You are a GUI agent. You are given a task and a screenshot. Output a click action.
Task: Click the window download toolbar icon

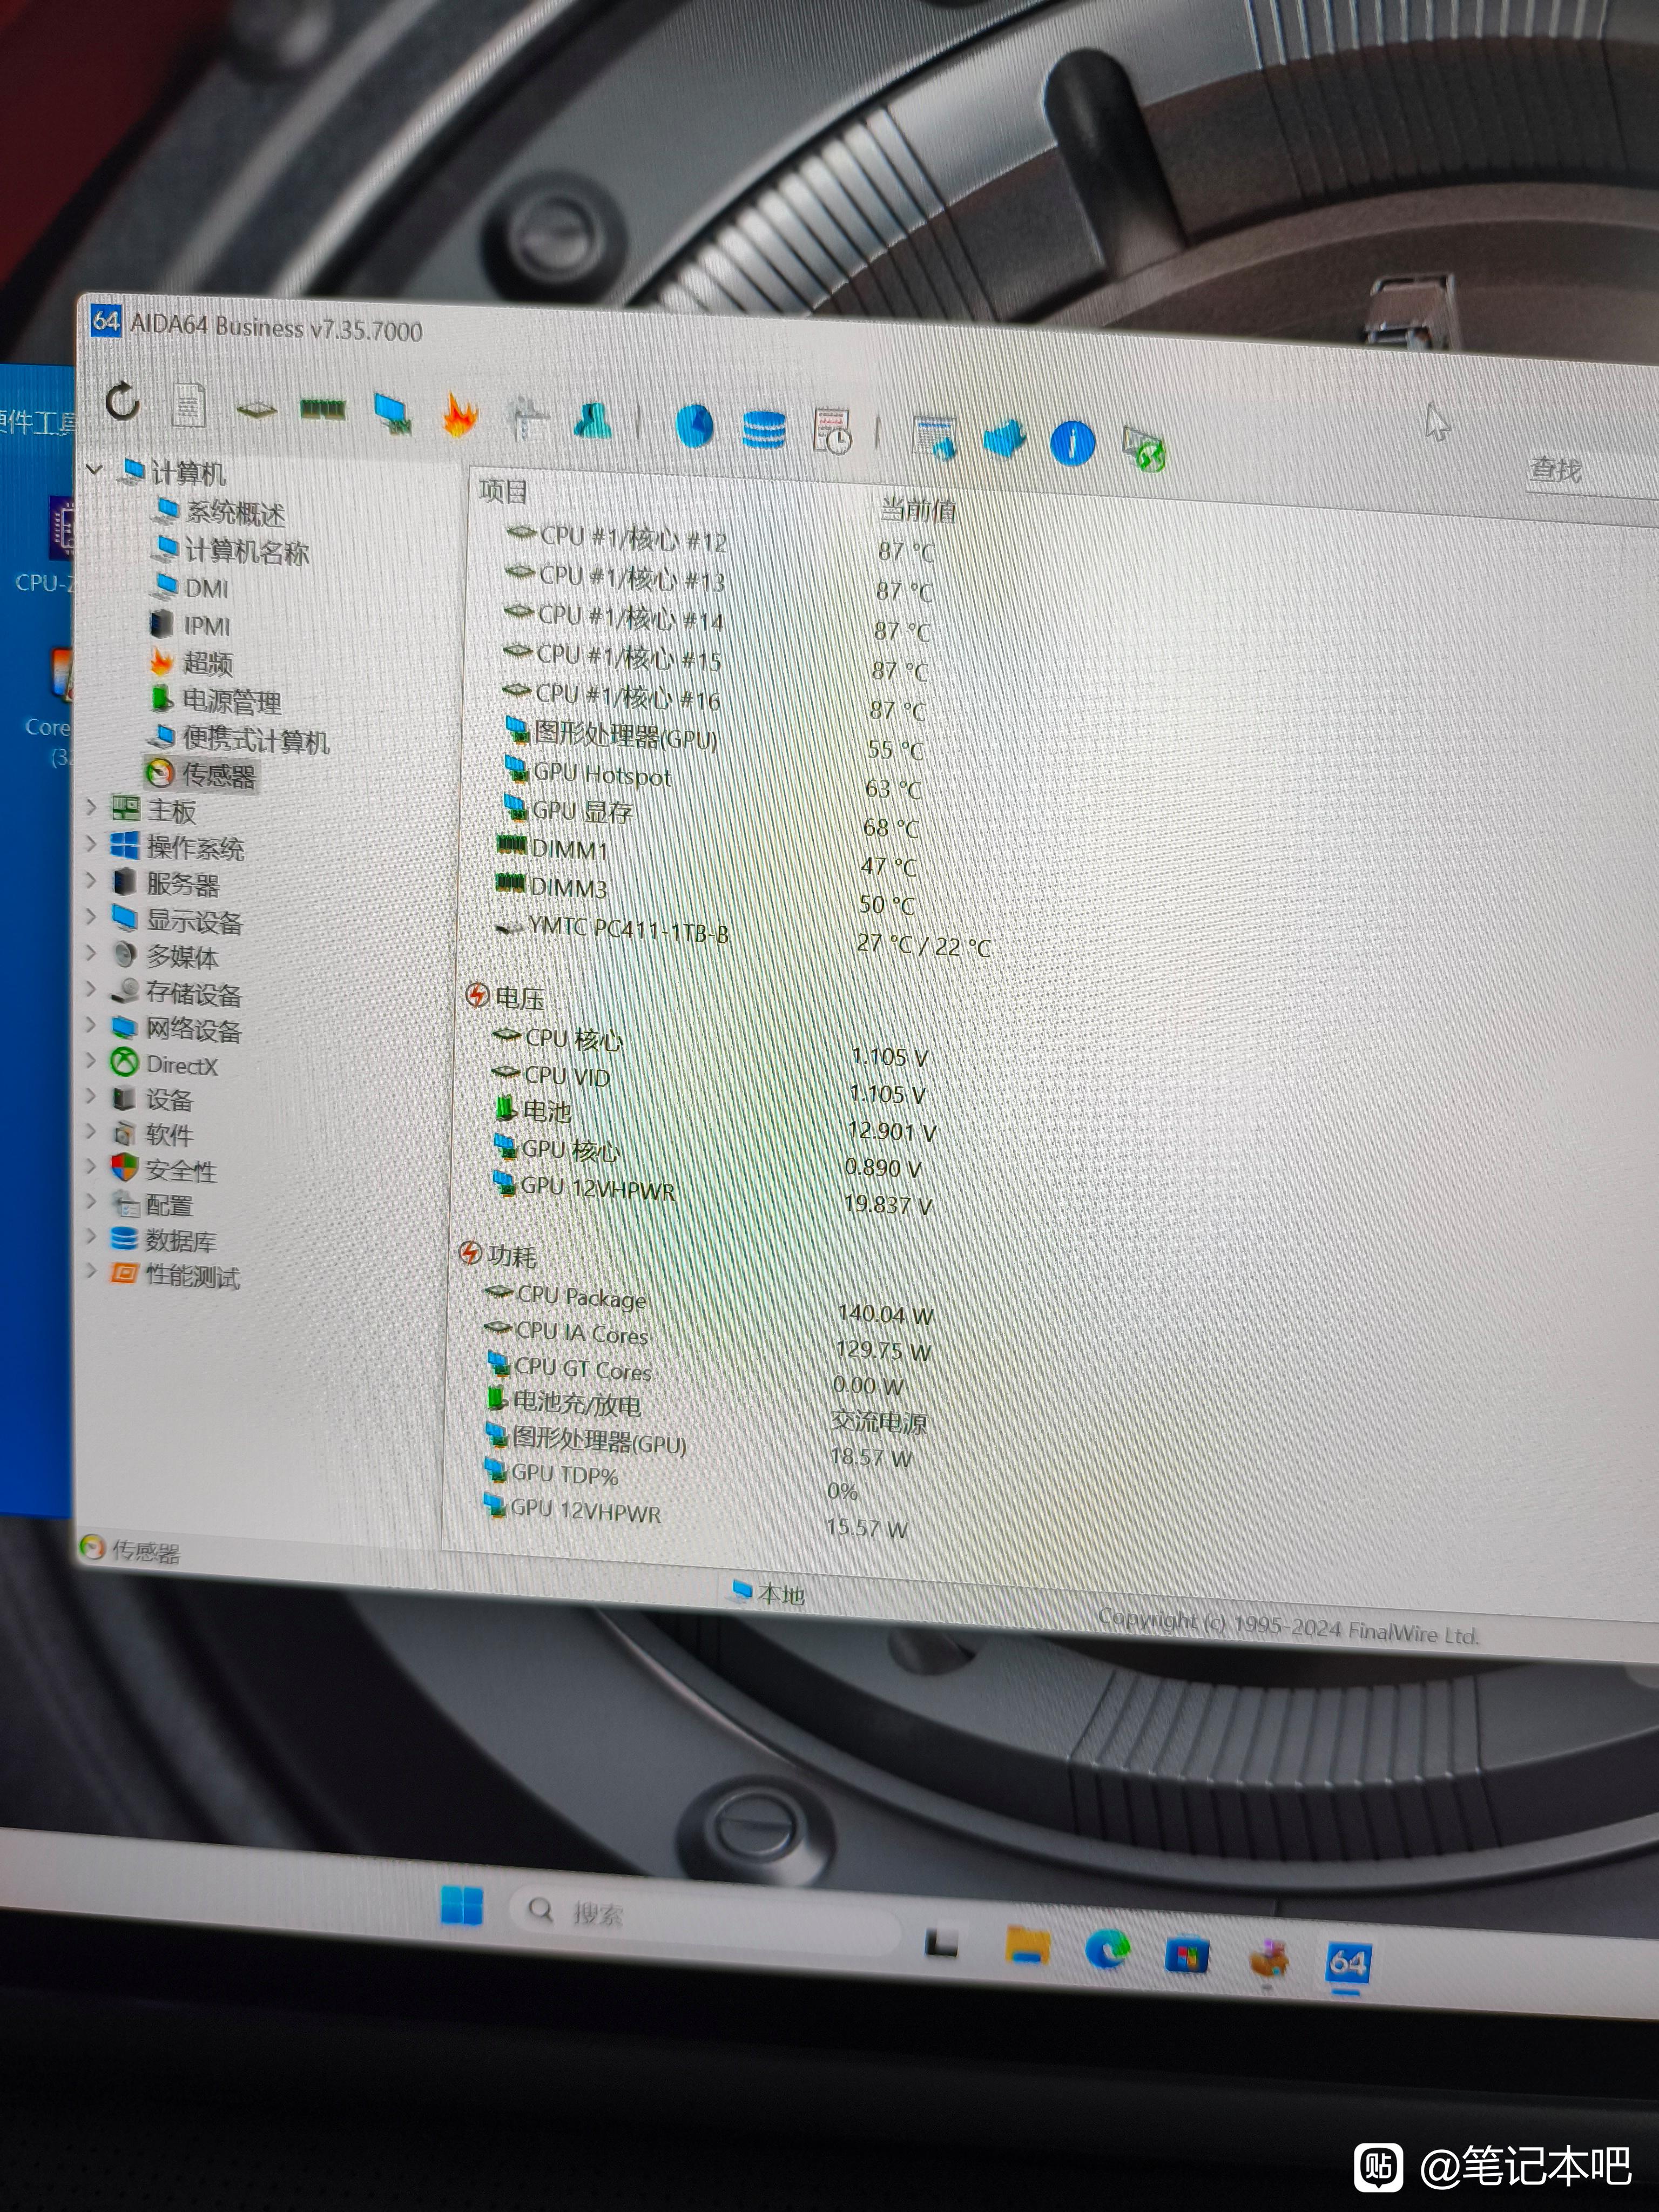[935, 437]
